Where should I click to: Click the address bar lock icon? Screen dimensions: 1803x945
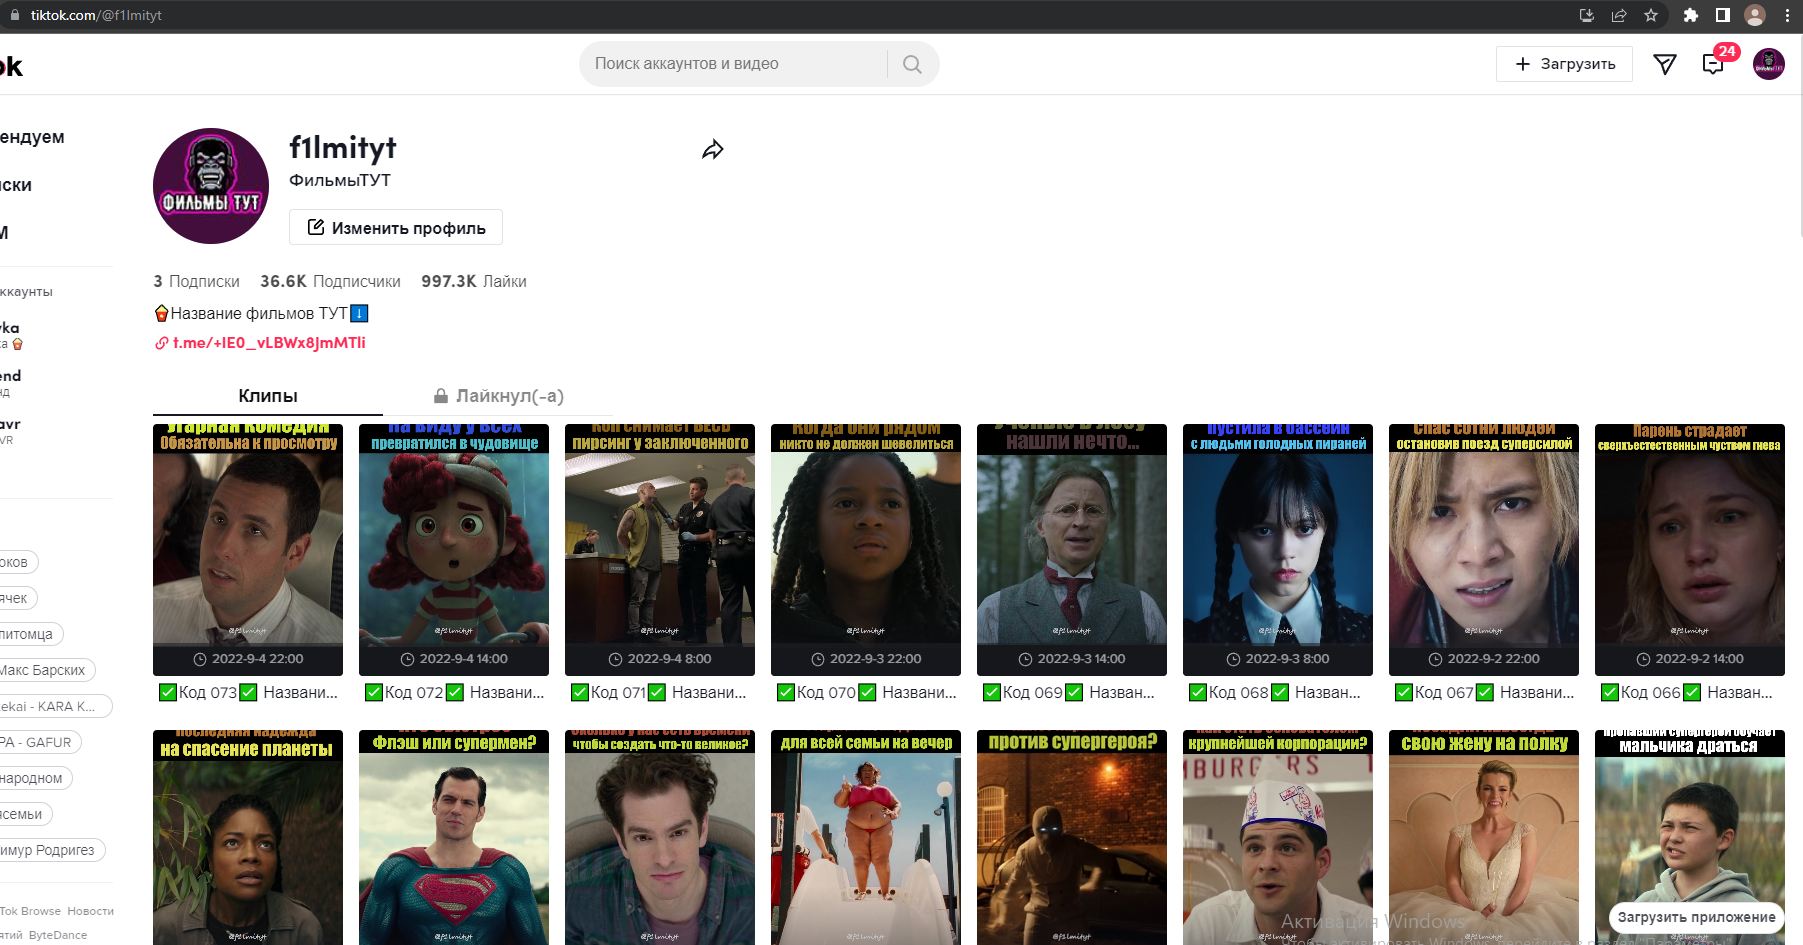click(14, 15)
